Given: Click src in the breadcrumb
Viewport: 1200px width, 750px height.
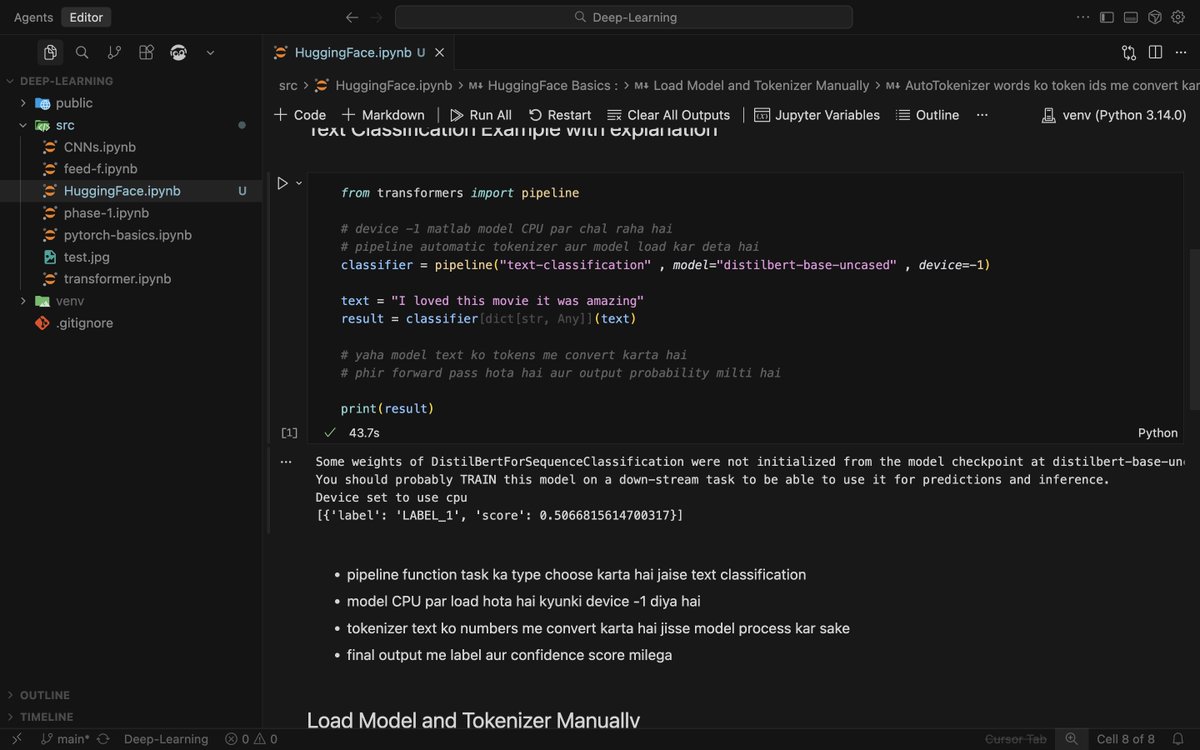Looking at the screenshot, I should [288, 86].
